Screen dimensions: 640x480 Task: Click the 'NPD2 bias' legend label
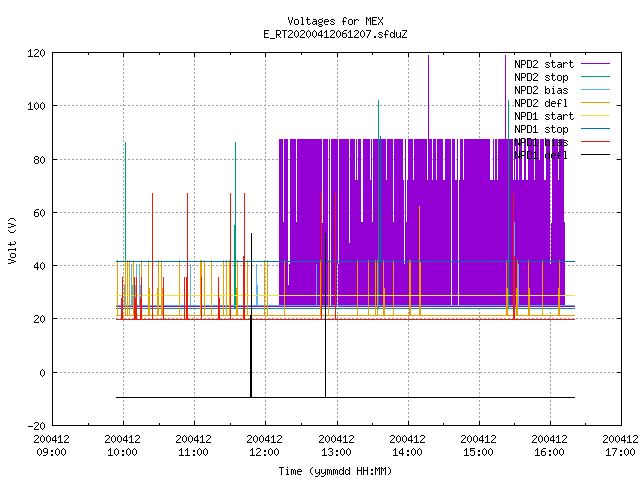[541, 90]
